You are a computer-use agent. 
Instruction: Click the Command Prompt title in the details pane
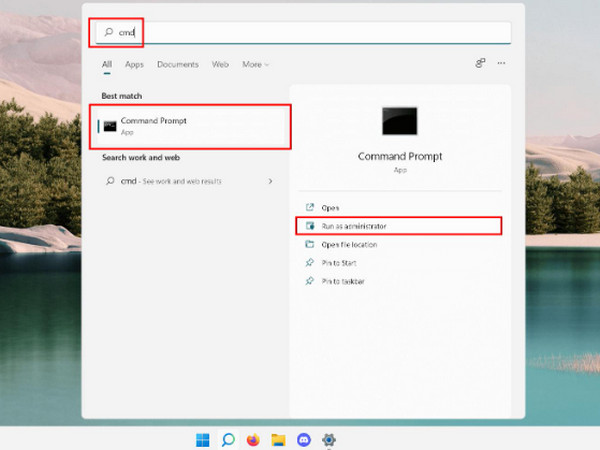(400, 157)
